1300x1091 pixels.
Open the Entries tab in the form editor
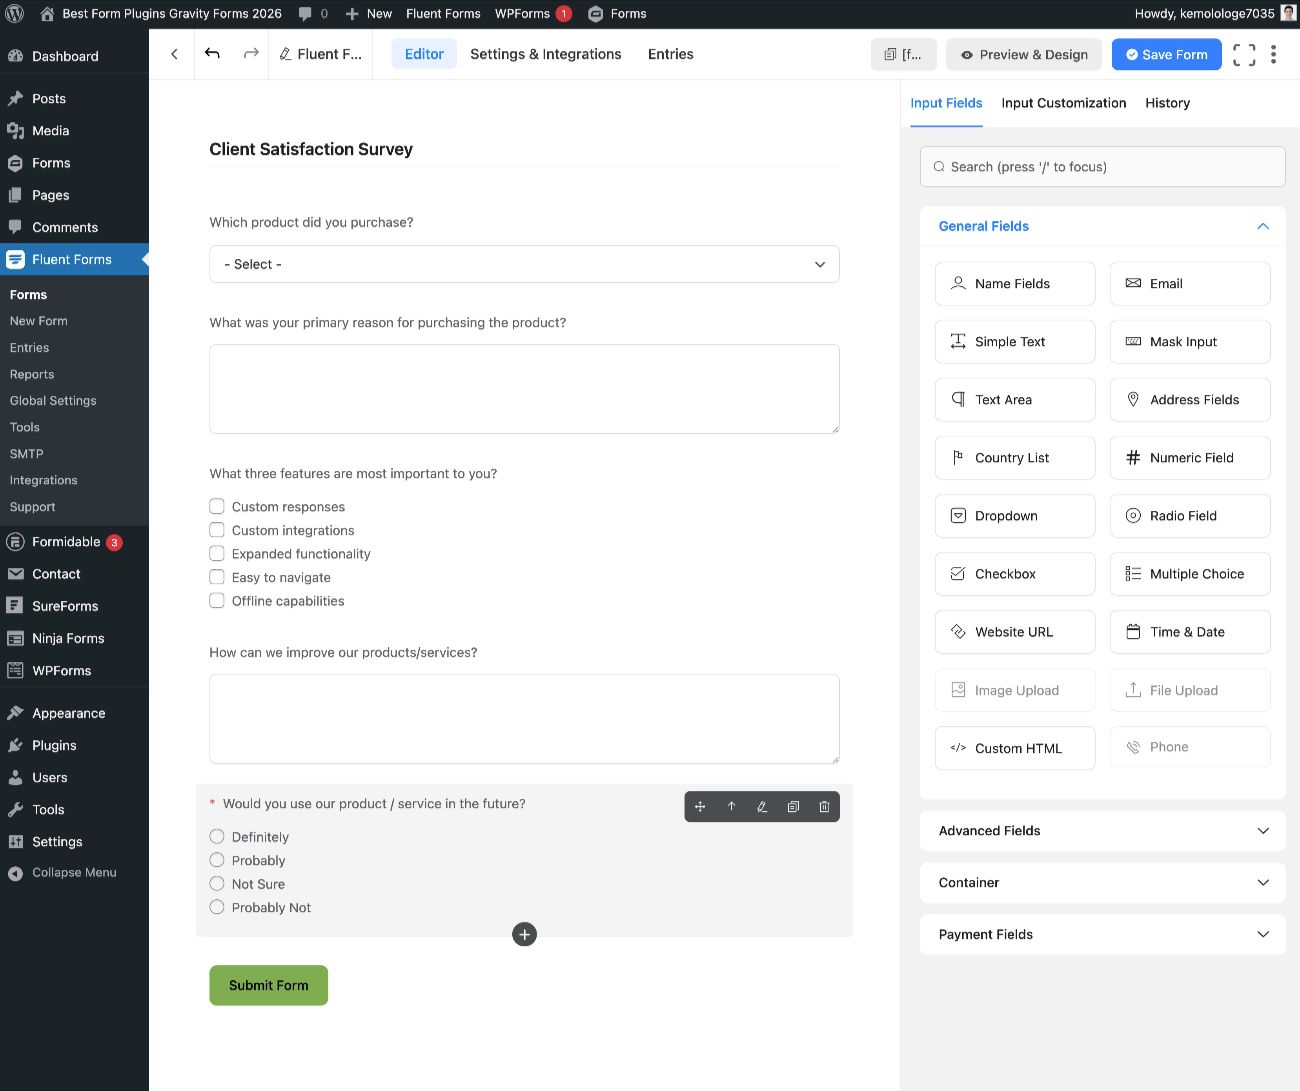[670, 54]
